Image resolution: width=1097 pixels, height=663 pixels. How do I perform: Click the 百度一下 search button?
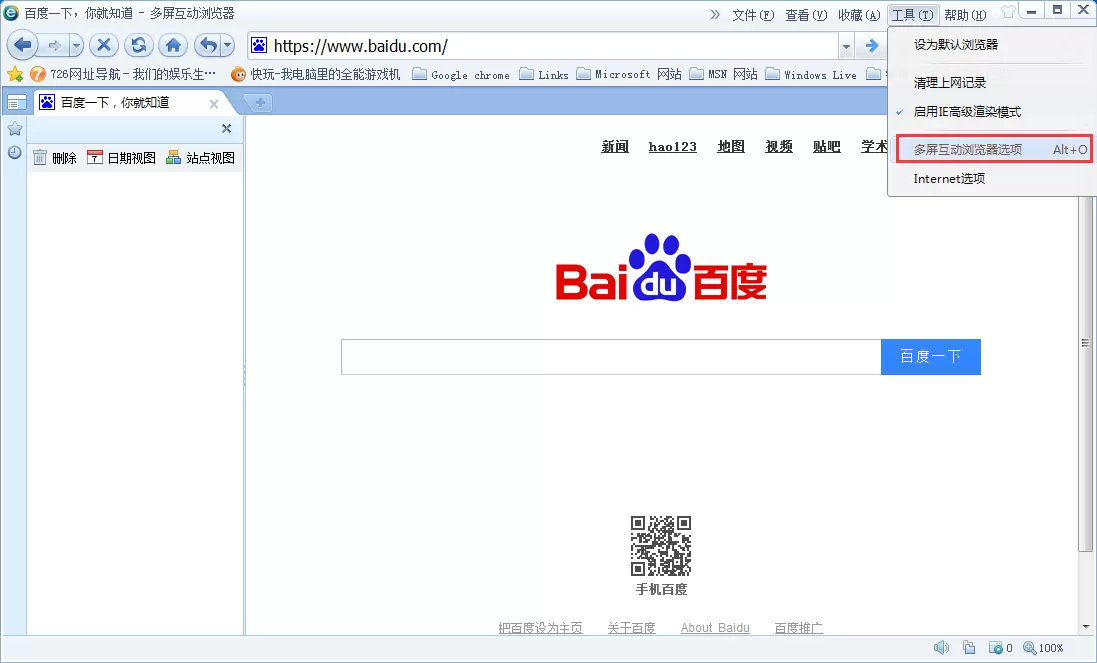point(930,357)
